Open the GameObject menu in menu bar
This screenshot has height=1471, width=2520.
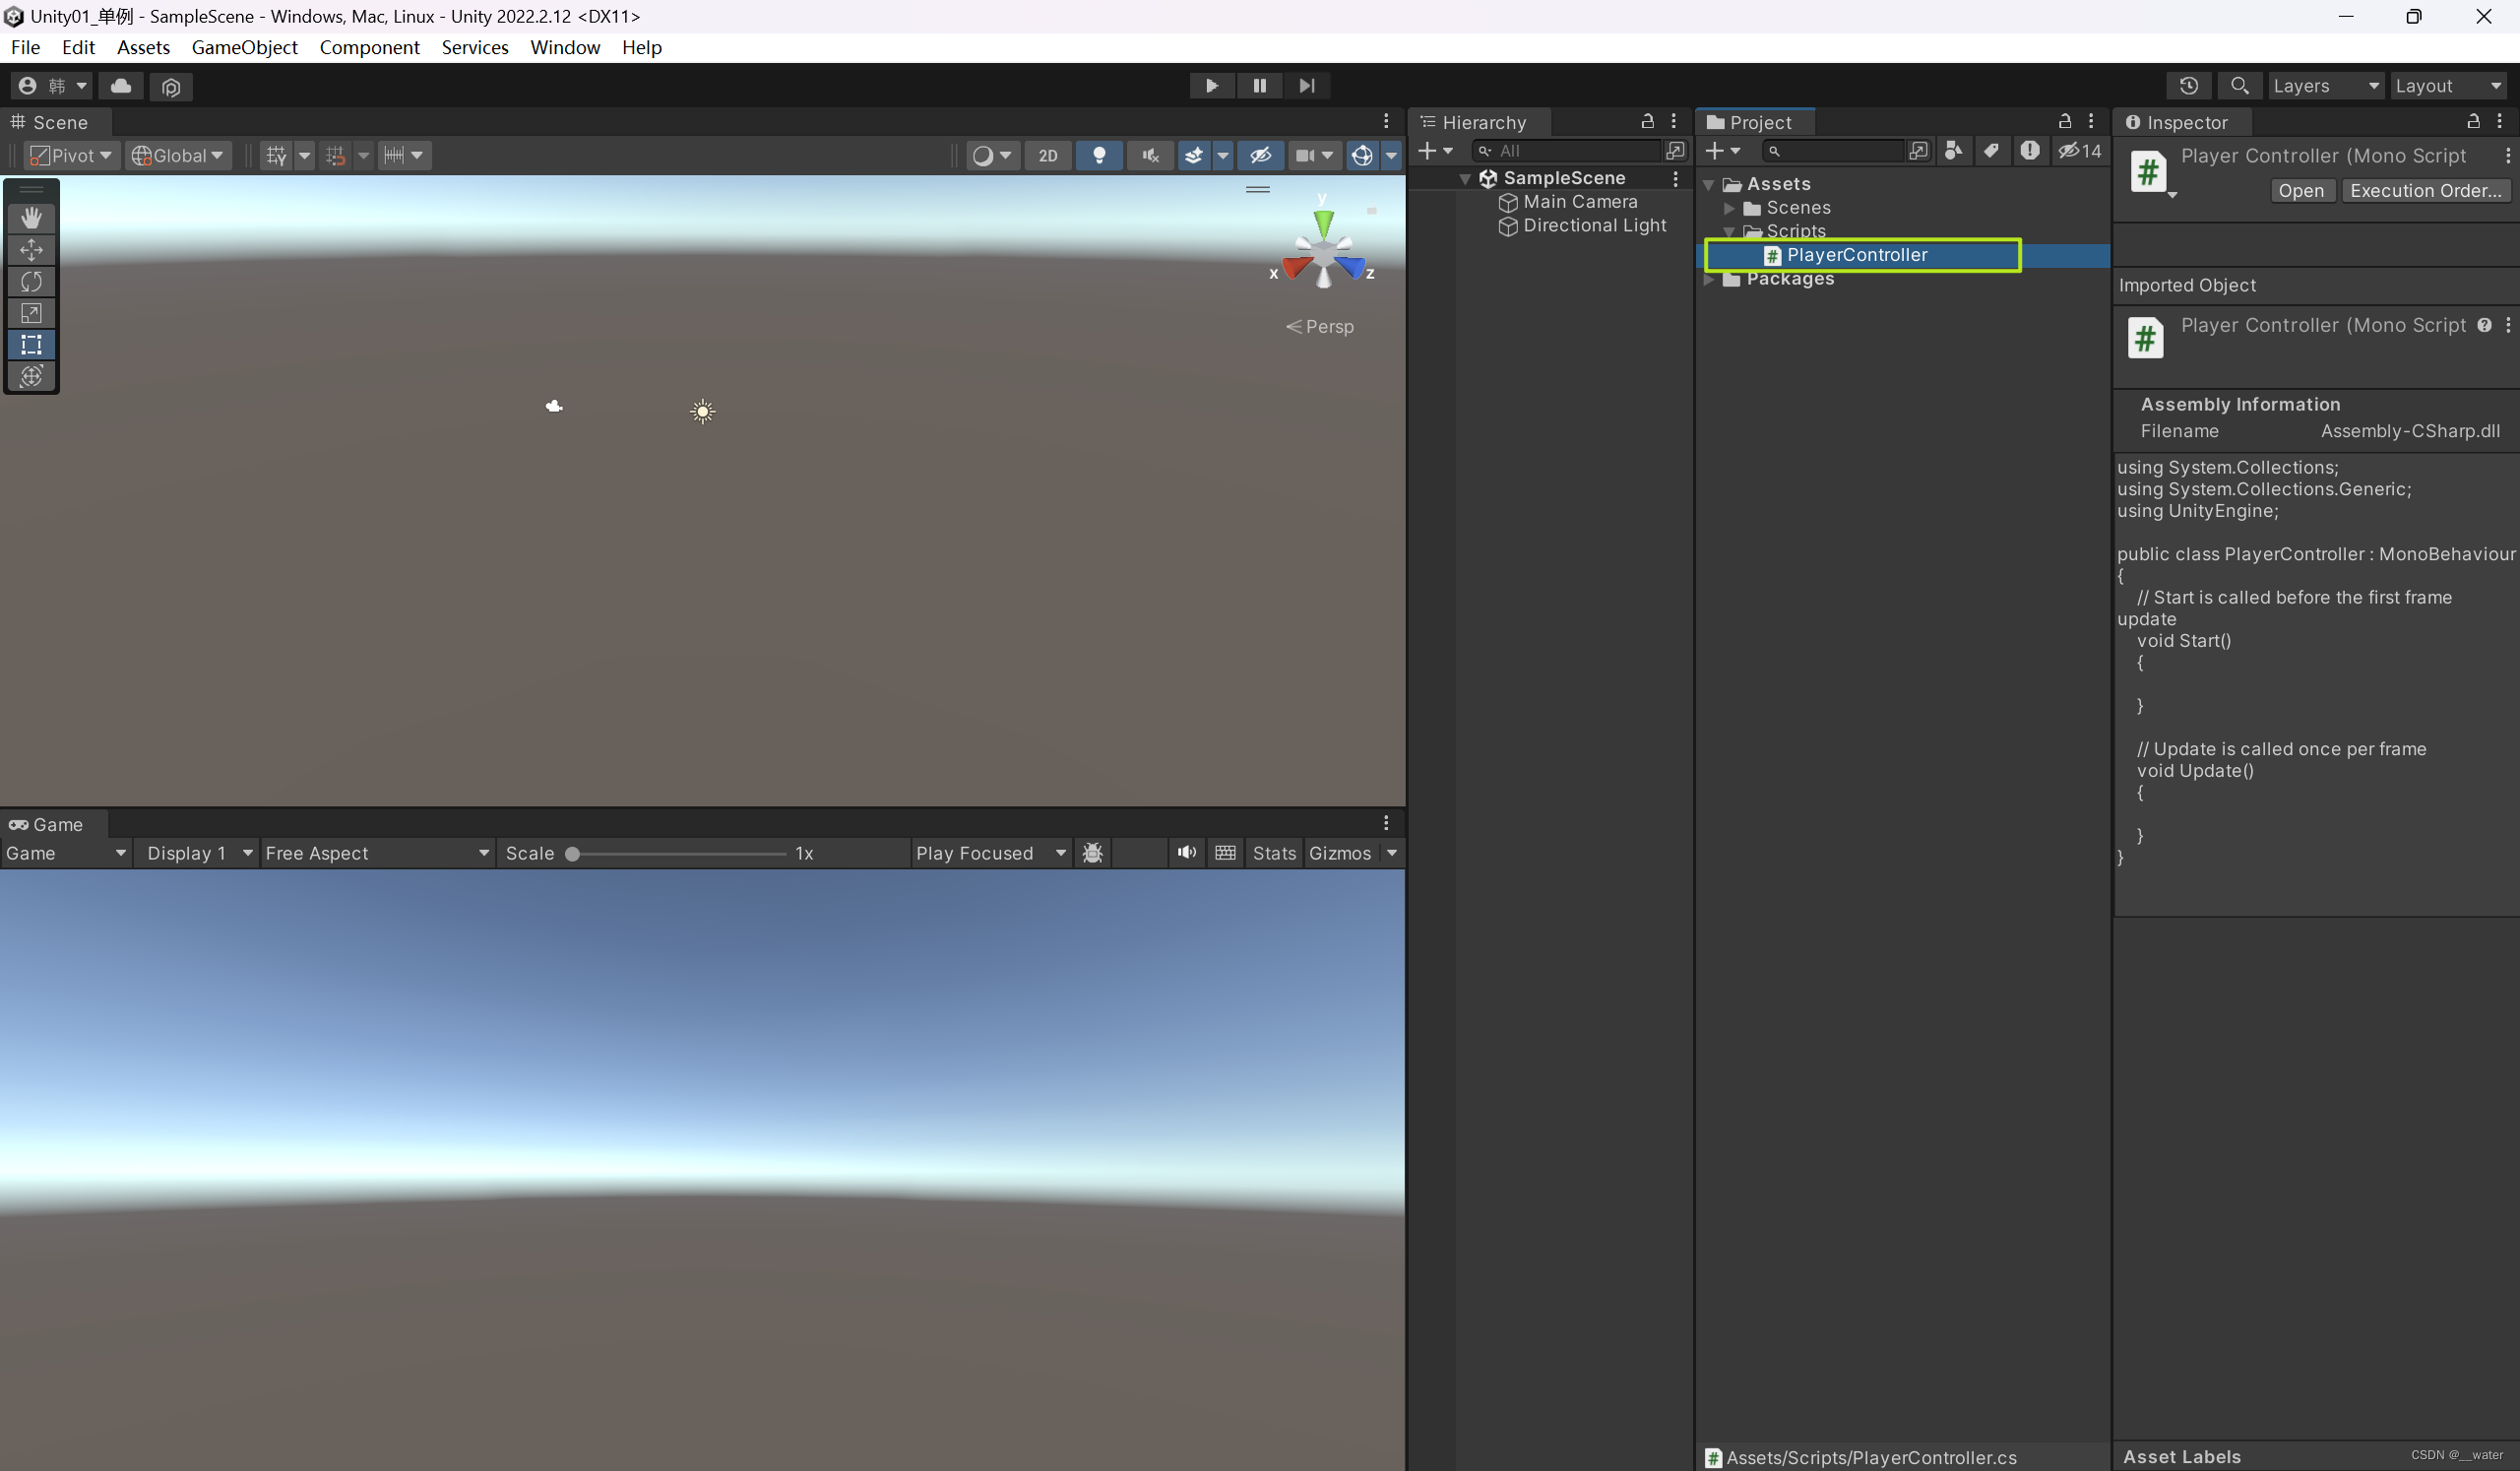pos(245,47)
